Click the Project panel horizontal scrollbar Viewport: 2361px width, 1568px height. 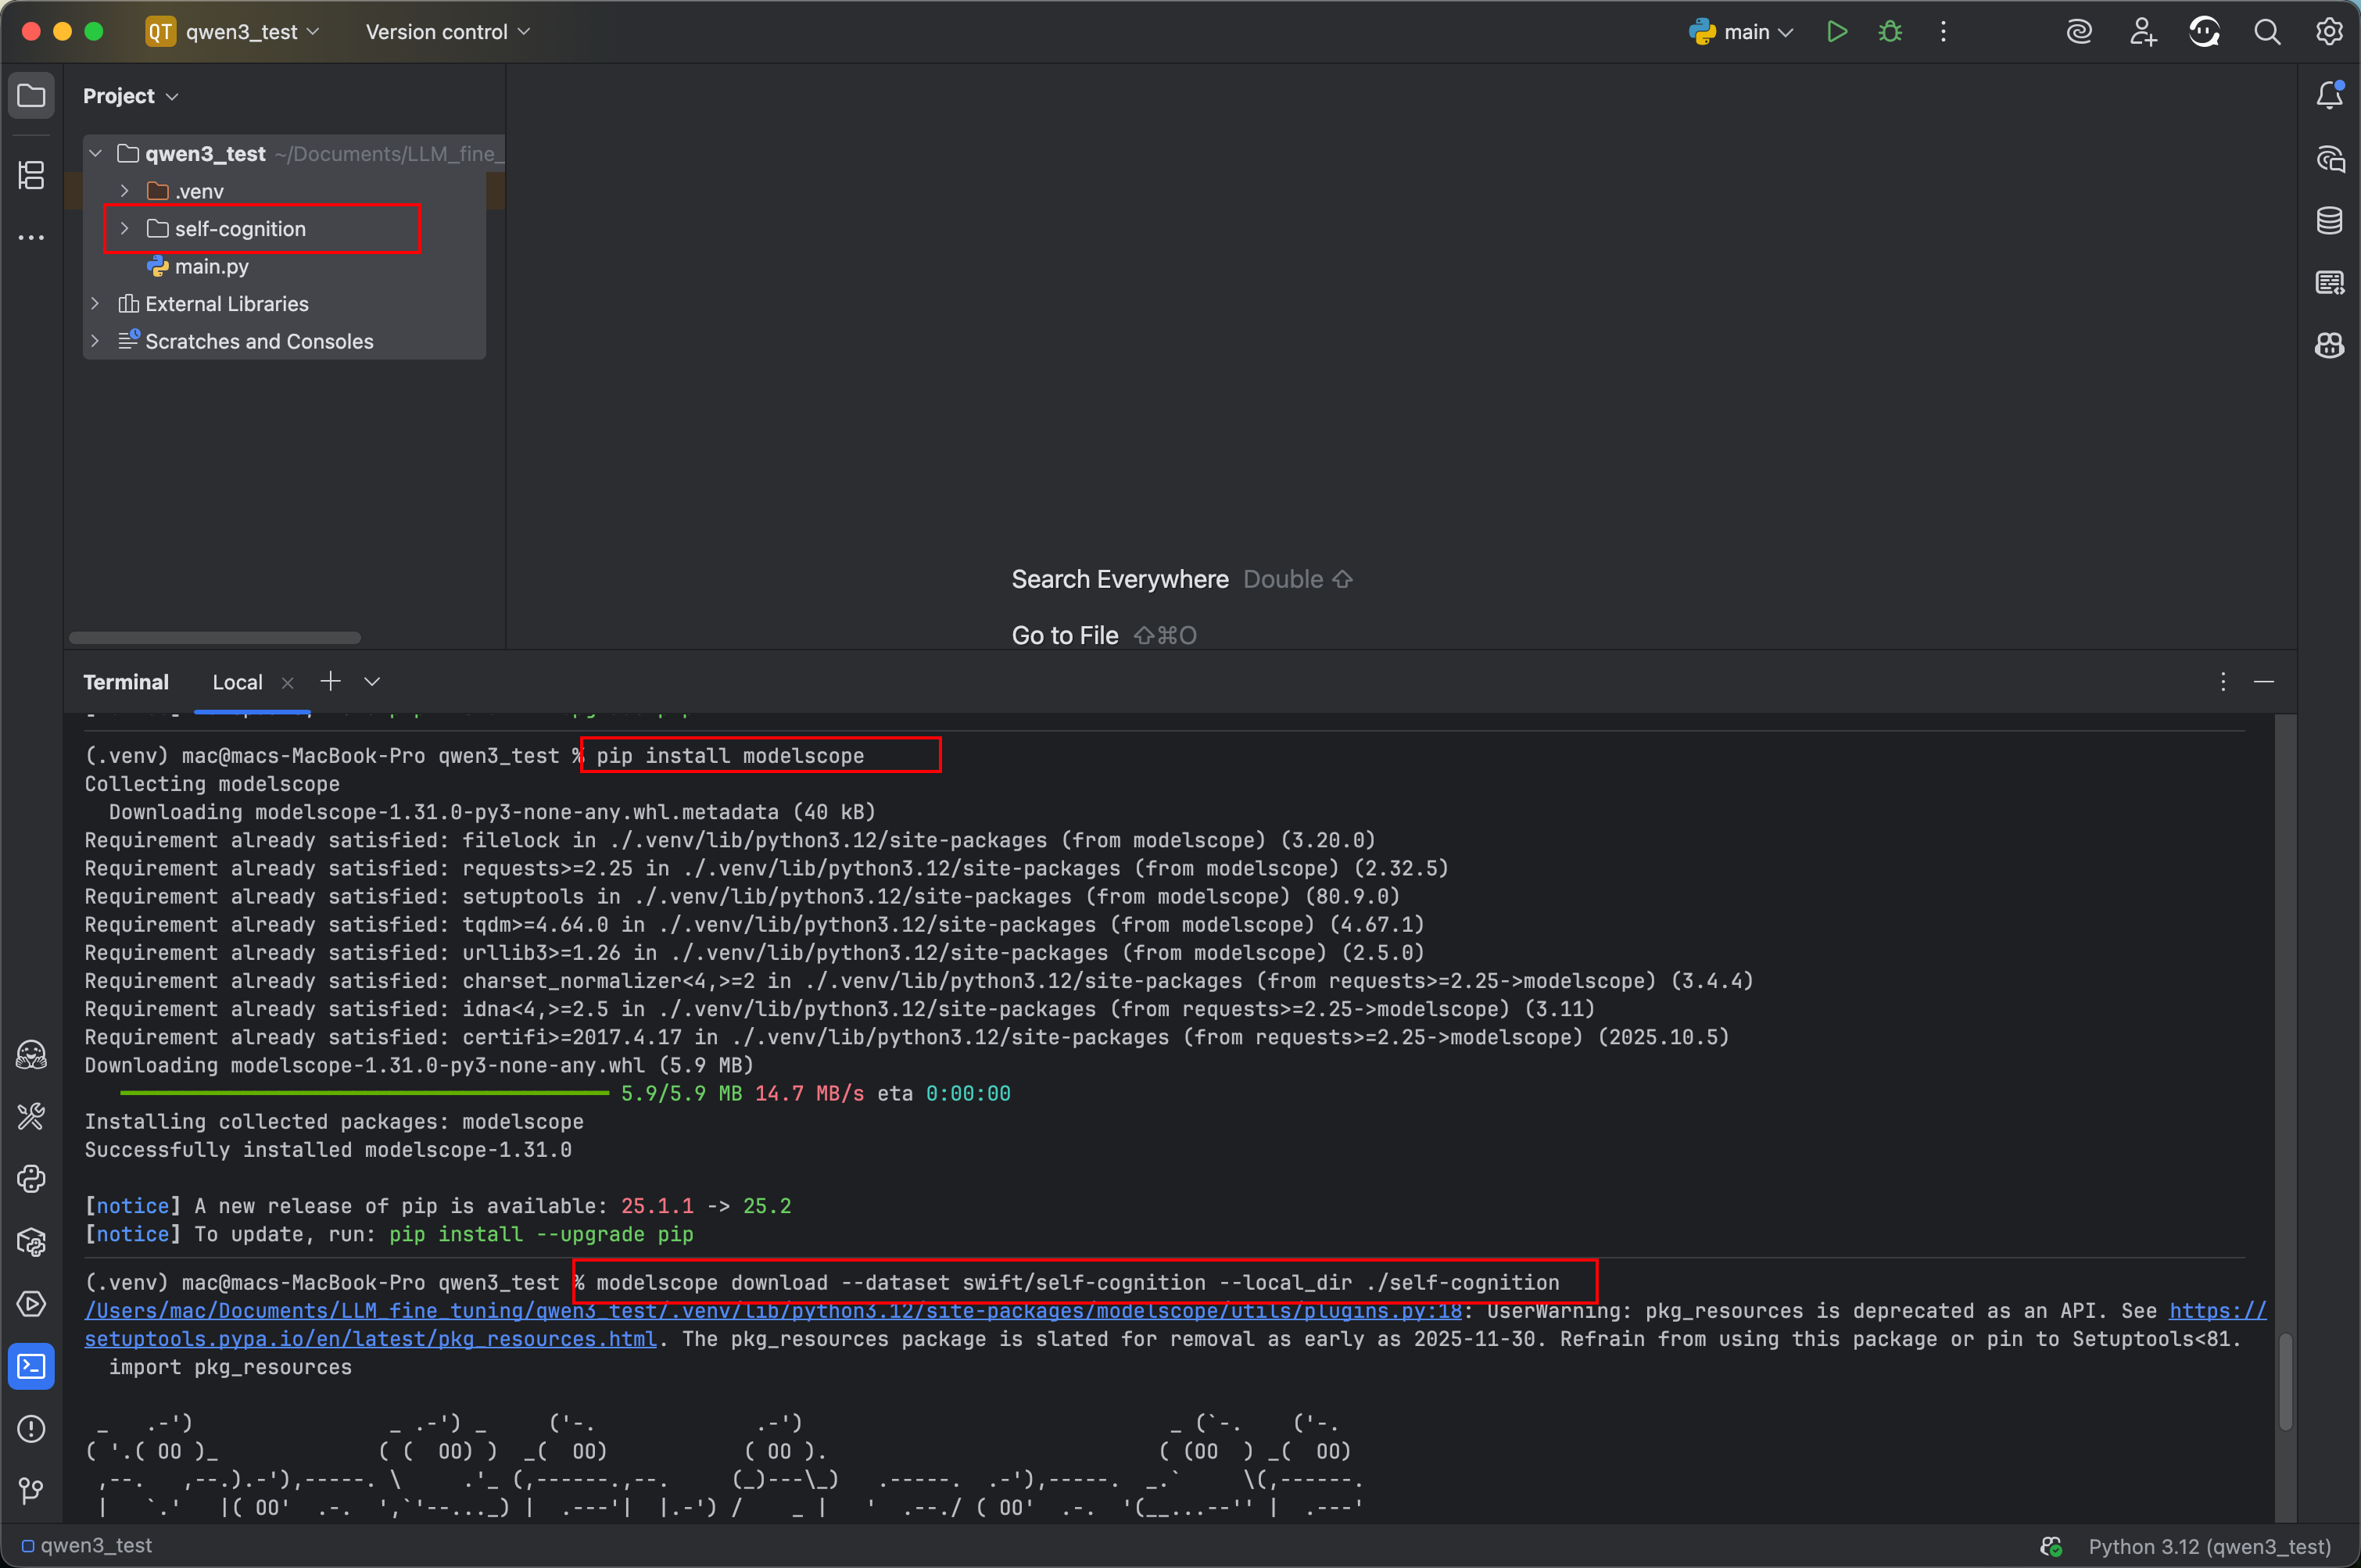pyautogui.click(x=214, y=638)
